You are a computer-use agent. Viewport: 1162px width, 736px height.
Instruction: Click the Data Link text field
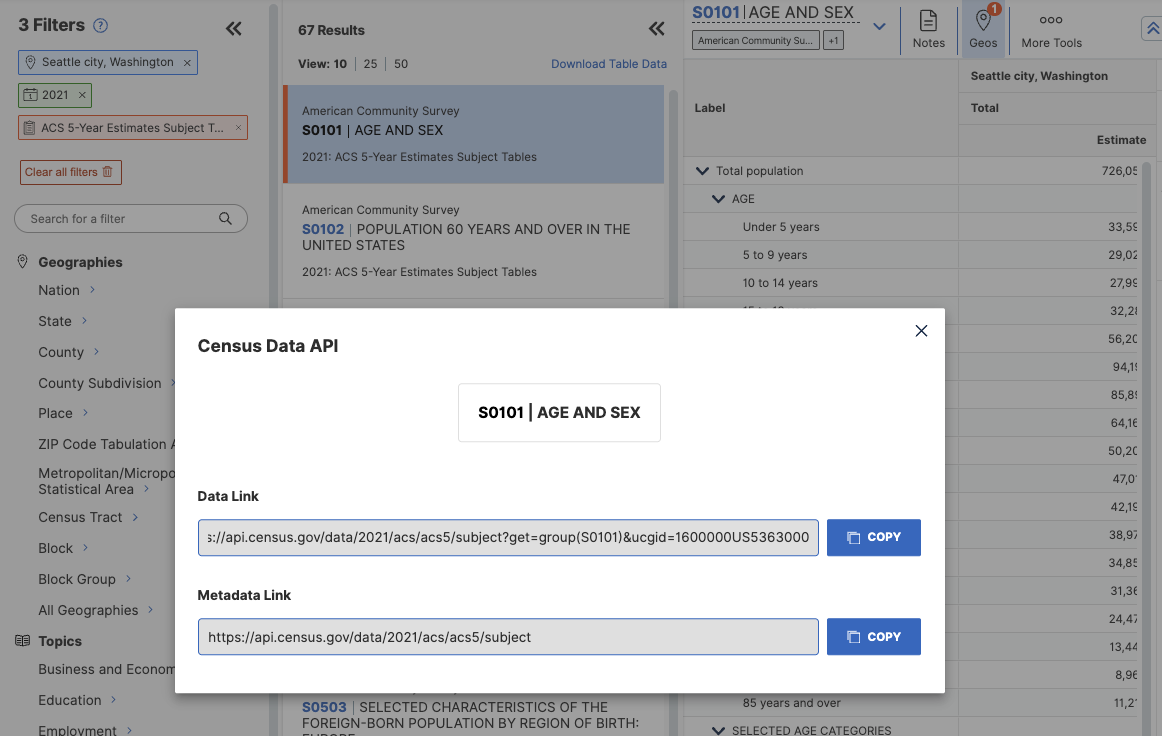tap(508, 537)
